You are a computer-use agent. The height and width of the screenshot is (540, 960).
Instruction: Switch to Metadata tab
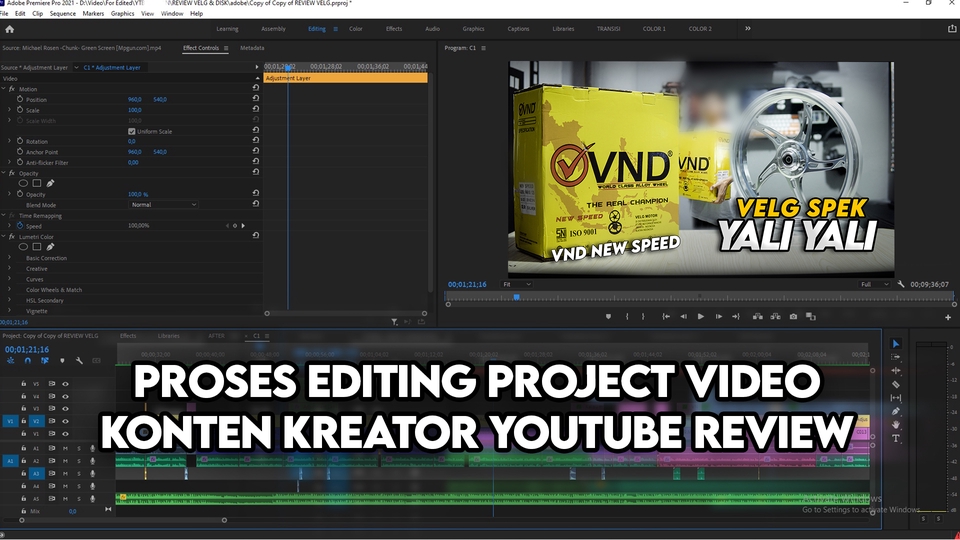click(252, 48)
